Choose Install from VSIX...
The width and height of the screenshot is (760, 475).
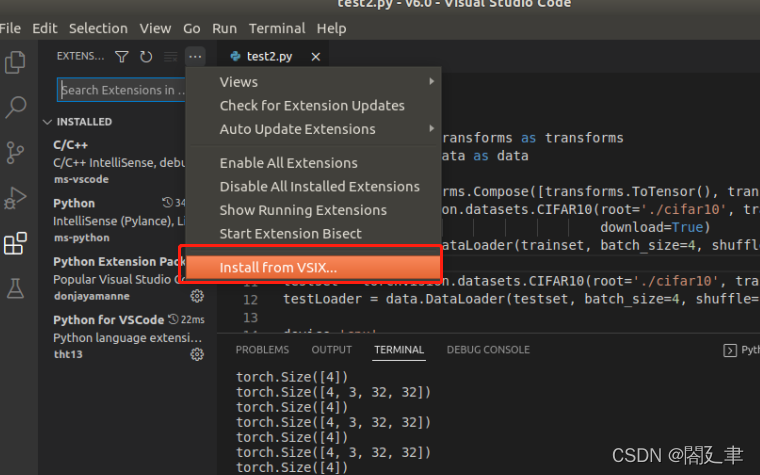(x=313, y=268)
